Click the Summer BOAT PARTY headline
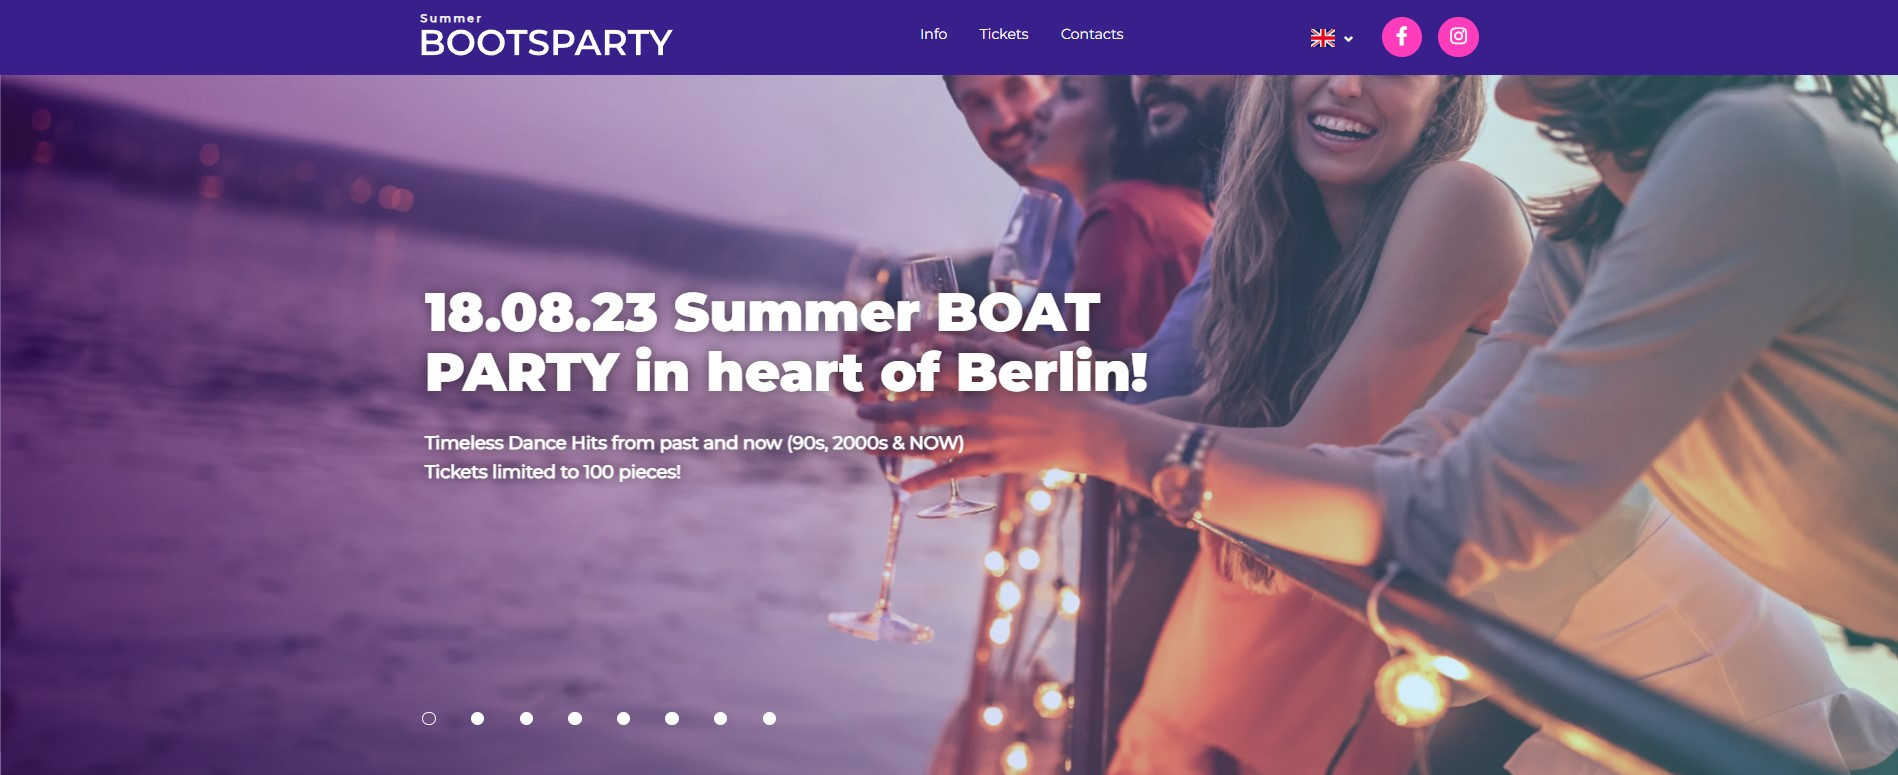1898x775 pixels. (786, 342)
